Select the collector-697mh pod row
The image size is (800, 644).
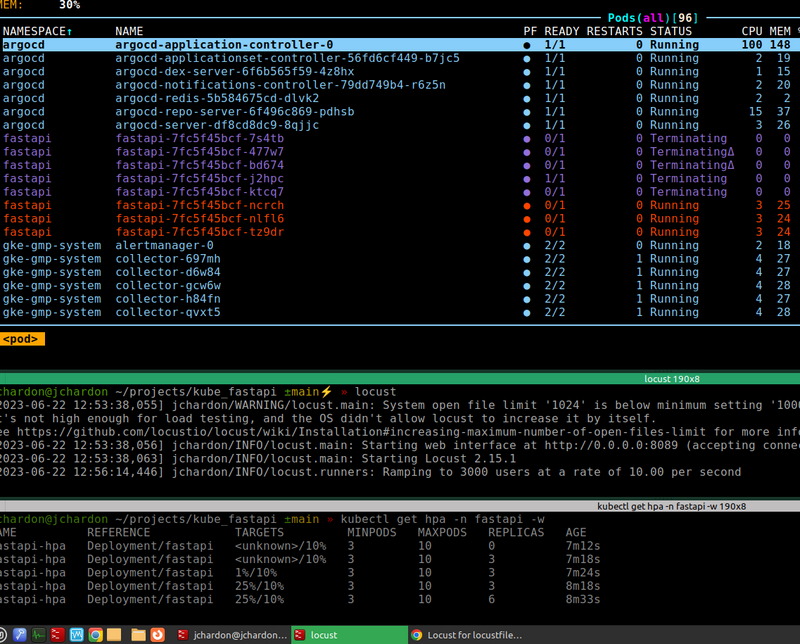(x=400, y=259)
